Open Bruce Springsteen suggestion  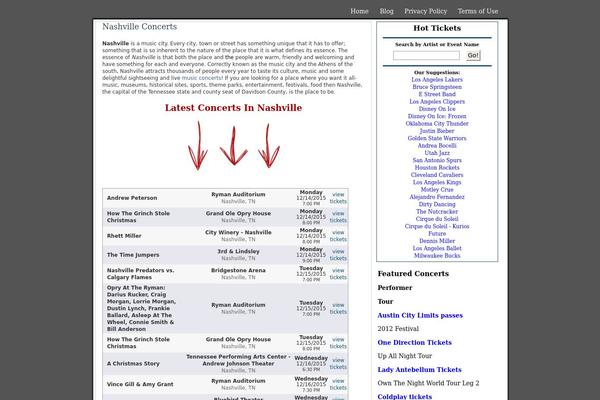pyautogui.click(x=437, y=87)
